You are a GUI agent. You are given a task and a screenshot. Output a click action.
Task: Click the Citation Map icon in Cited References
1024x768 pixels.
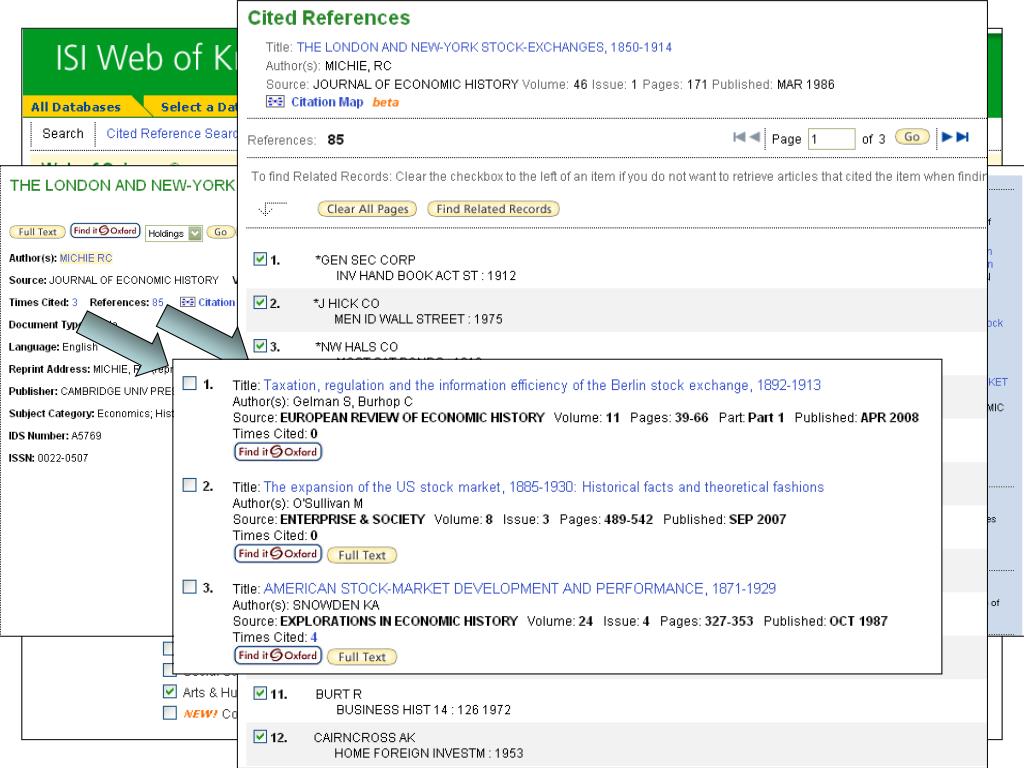point(275,102)
